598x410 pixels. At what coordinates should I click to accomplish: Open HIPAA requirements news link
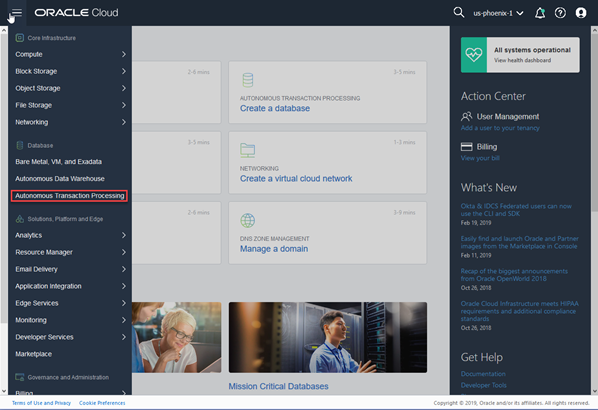519,311
